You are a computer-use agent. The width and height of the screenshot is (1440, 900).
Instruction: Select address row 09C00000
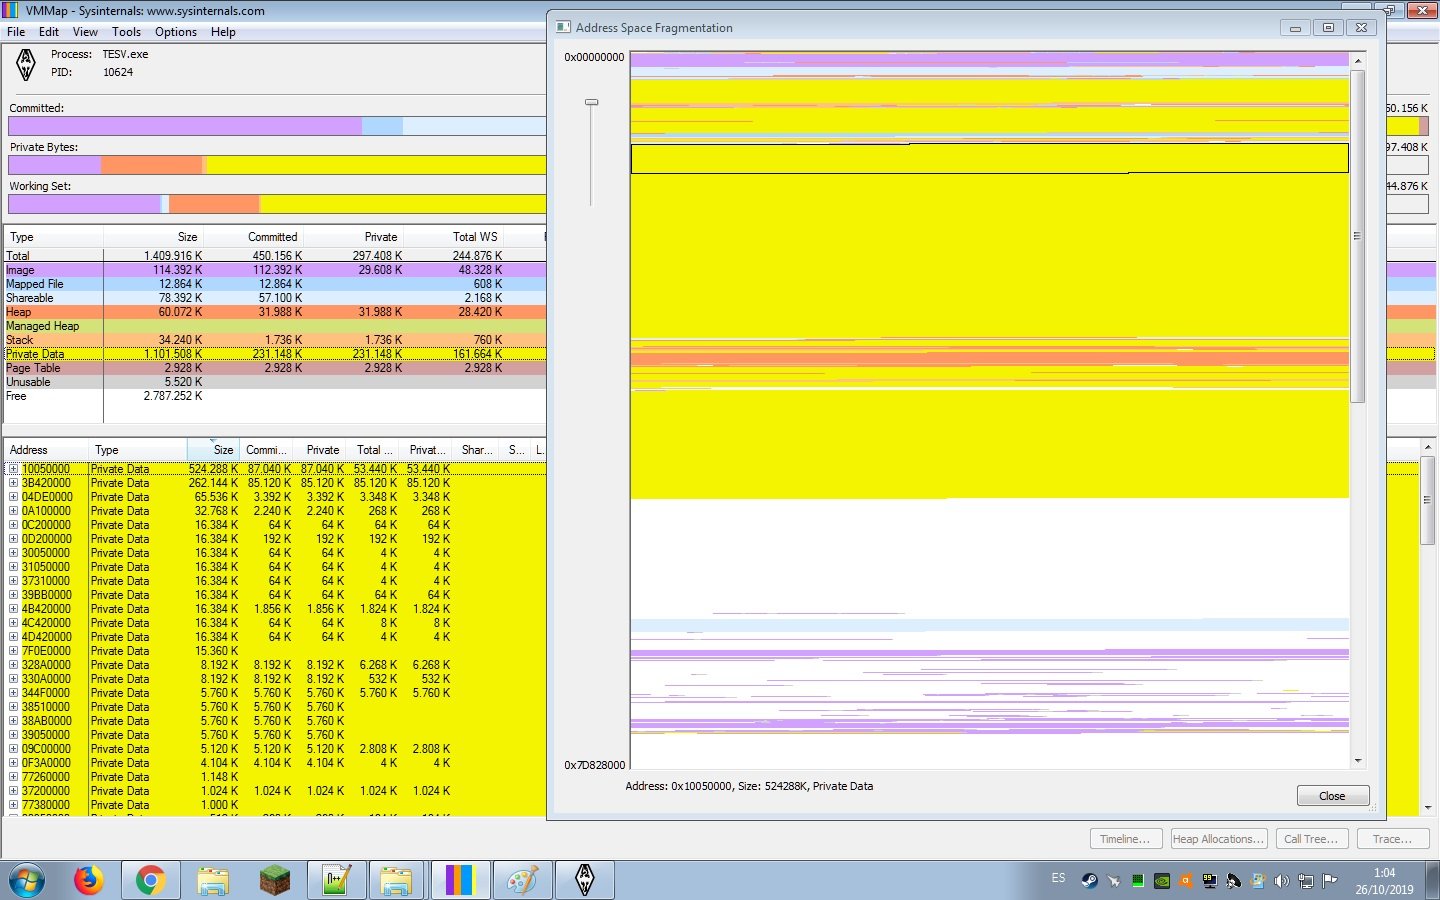pyautogui.click(x=275, y=749)
